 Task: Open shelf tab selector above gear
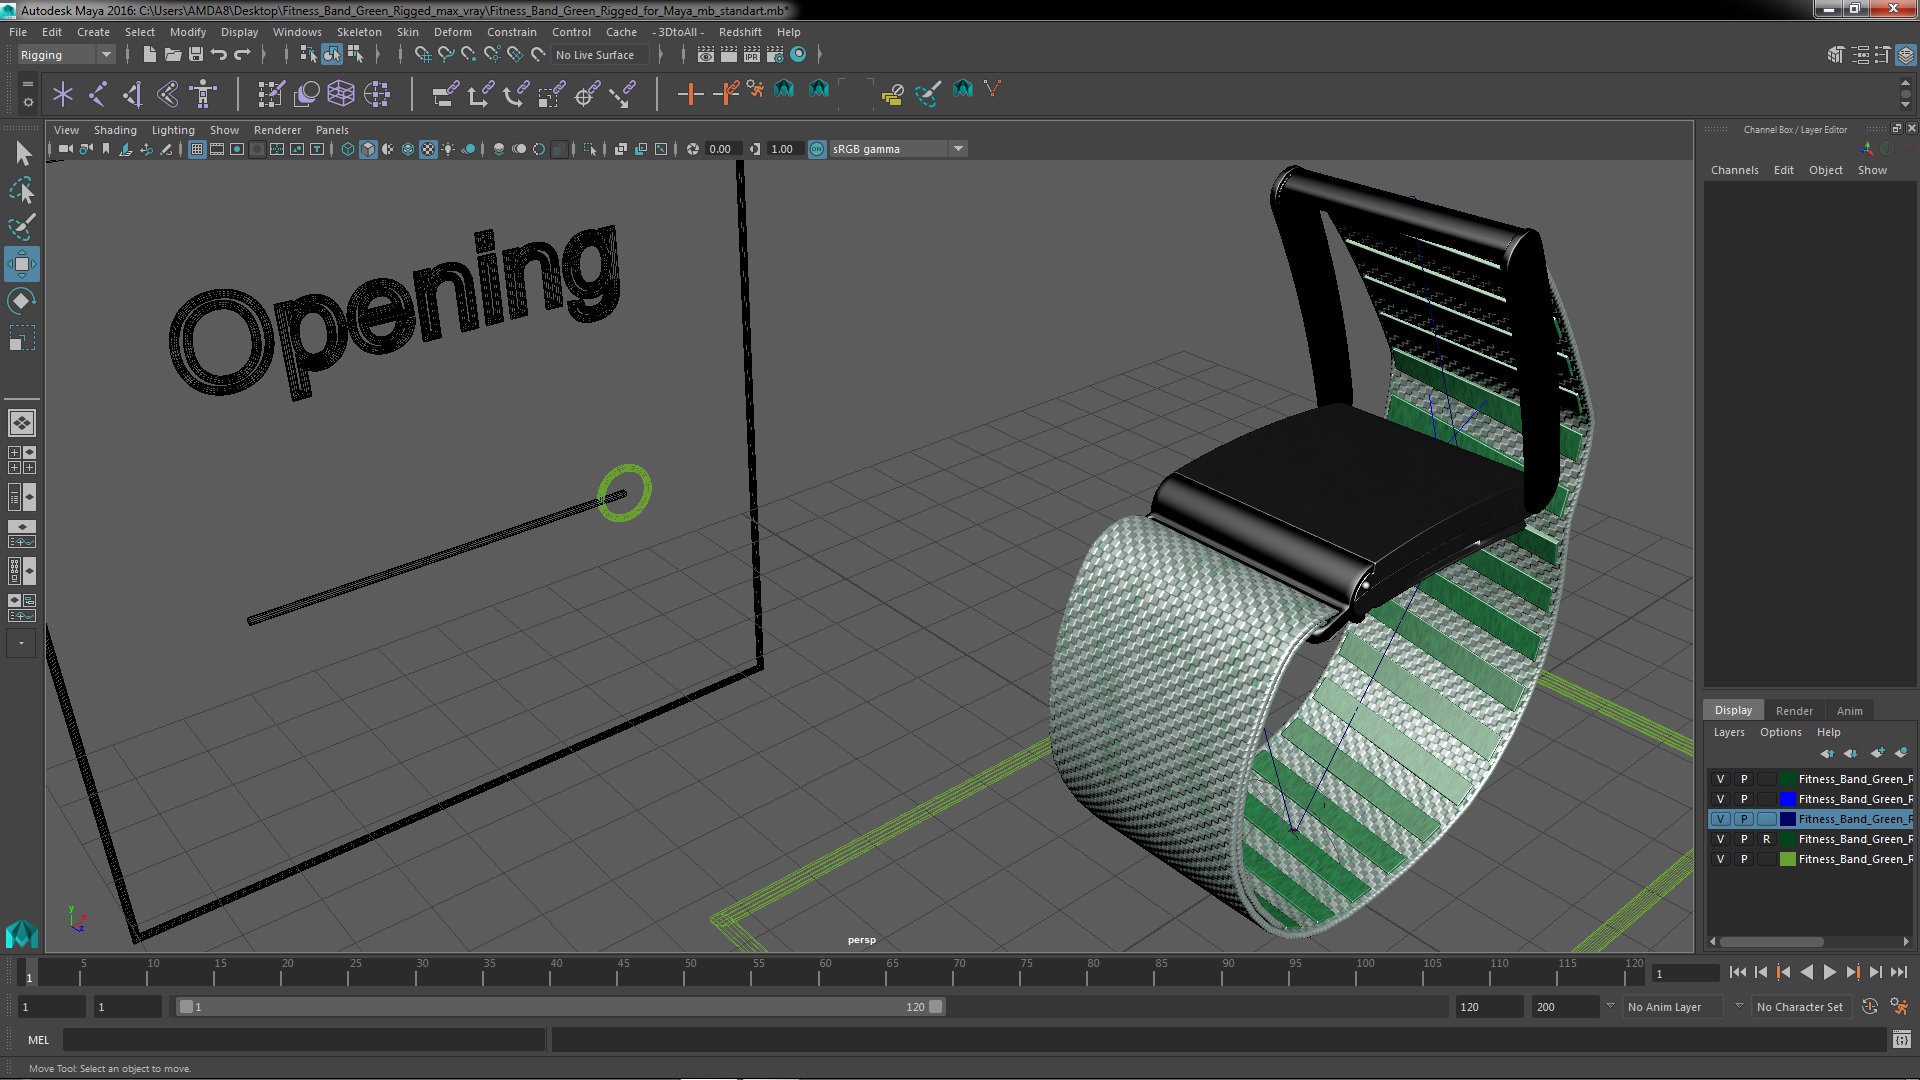27,83
